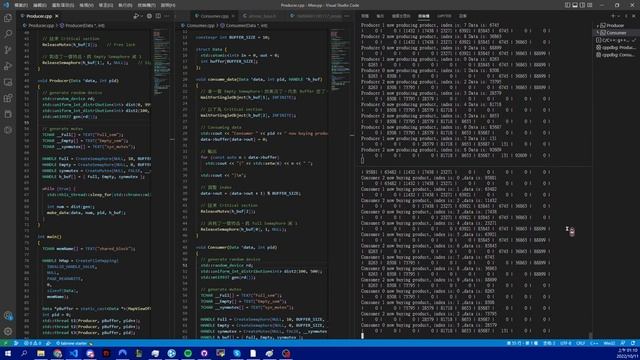The width and height of the screenshot is (640, 360).
Task: Click C++ language mode in status bar
Action: coord(594,343)
